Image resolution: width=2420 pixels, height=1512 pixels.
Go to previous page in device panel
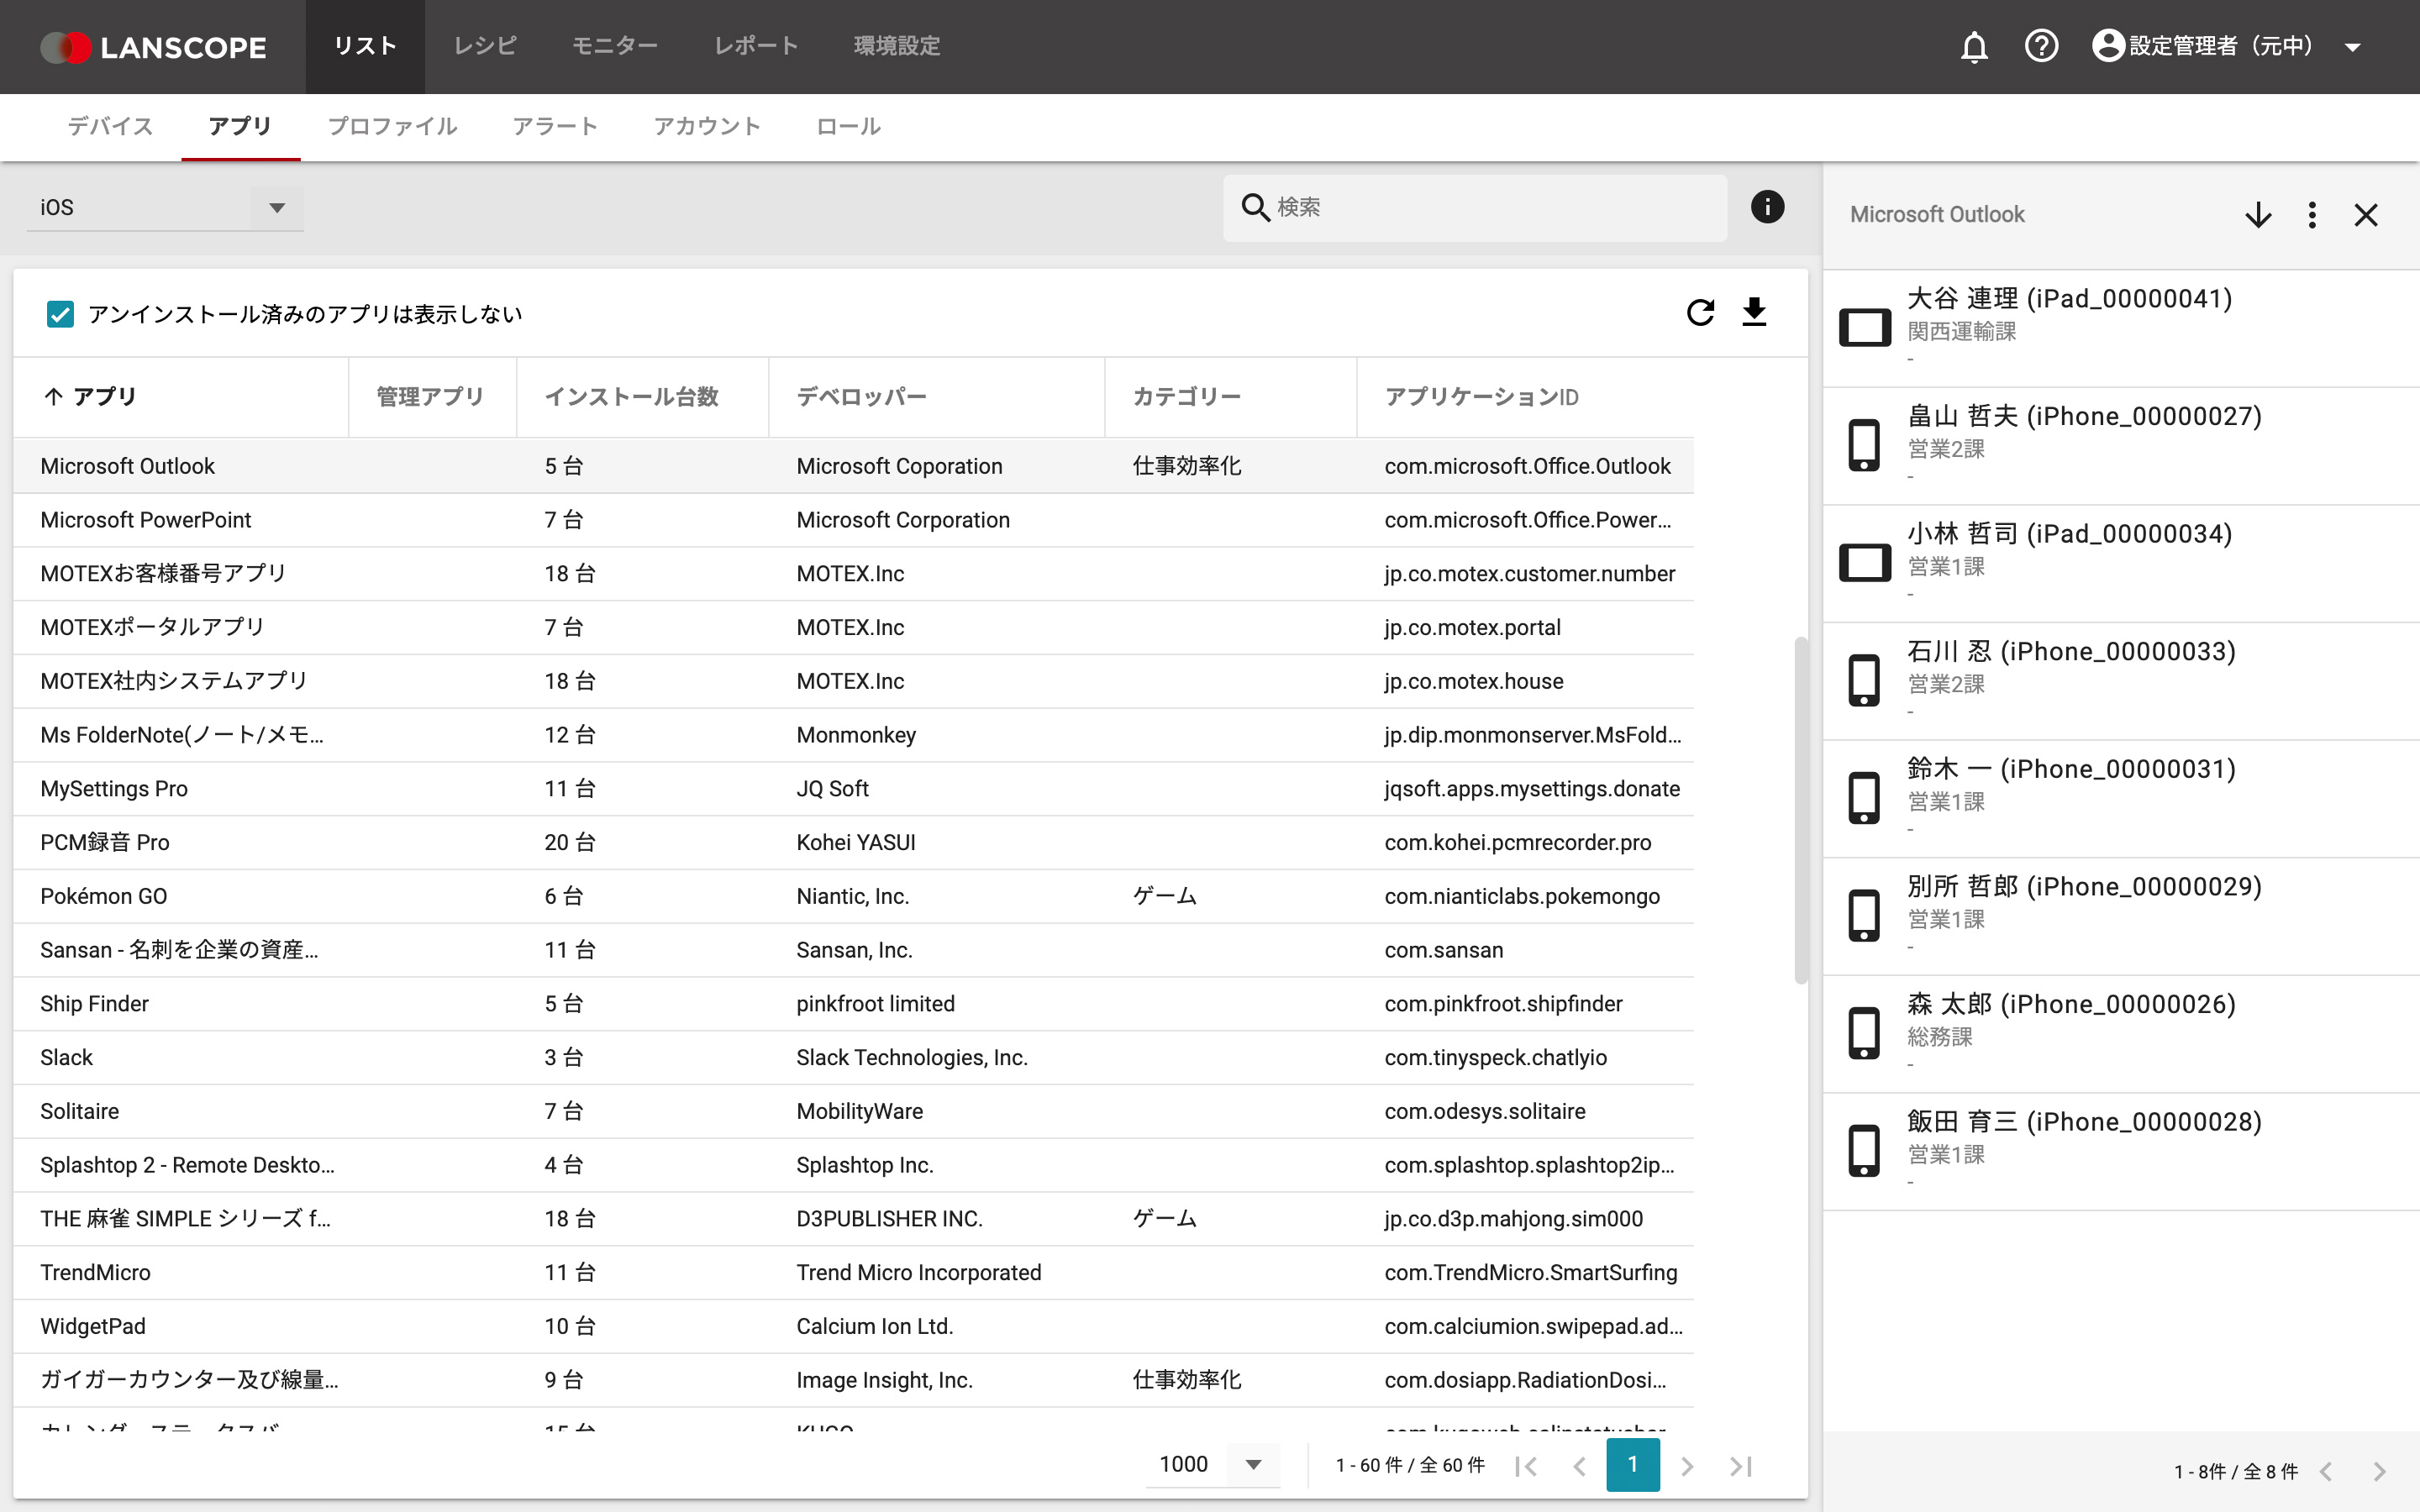[x=2326, y=1471]
